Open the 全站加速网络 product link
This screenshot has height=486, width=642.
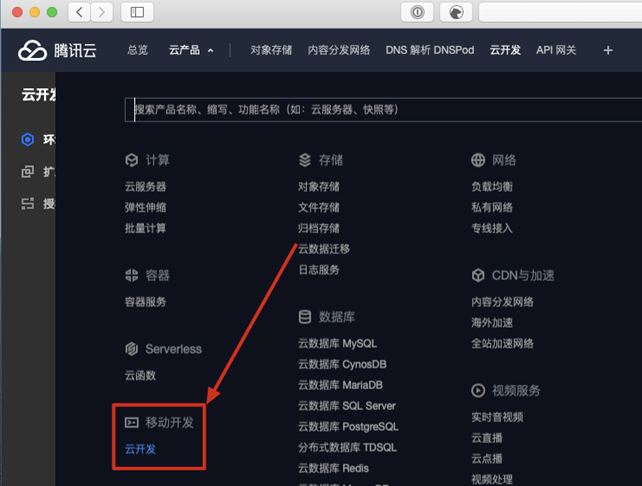click(502, 344)
